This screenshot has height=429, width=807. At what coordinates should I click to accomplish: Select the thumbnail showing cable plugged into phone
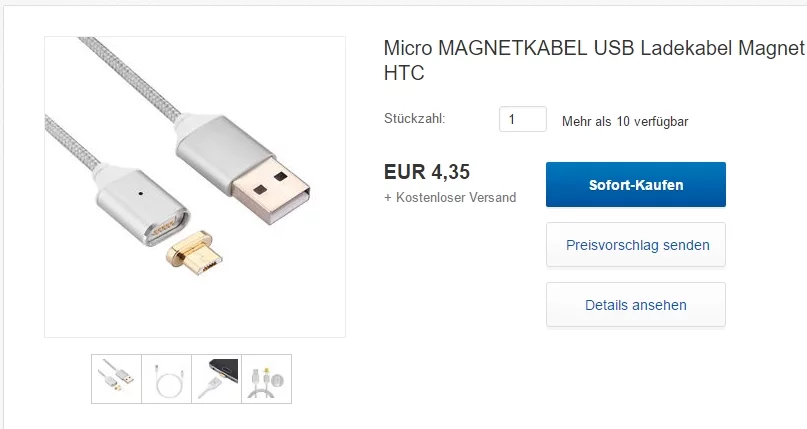tap(216, 379)
